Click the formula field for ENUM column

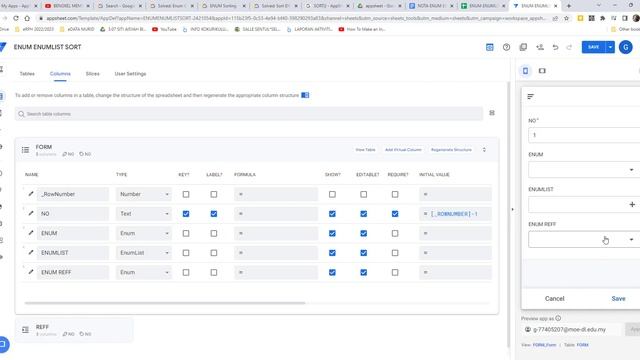pos(276,233)
